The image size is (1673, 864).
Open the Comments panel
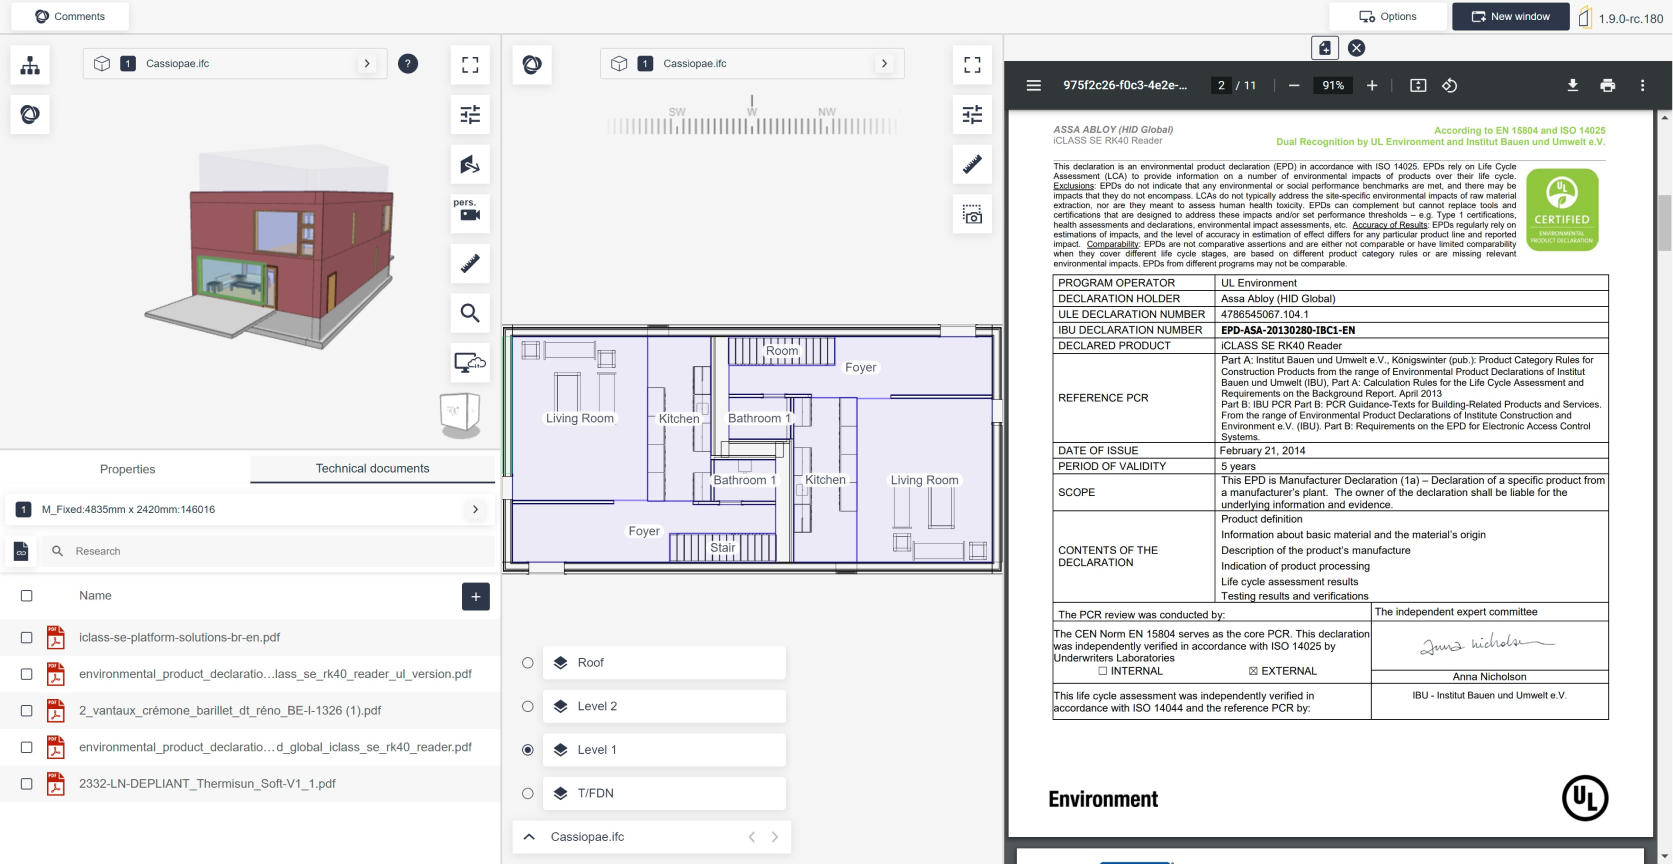click(x=70, y=17)
